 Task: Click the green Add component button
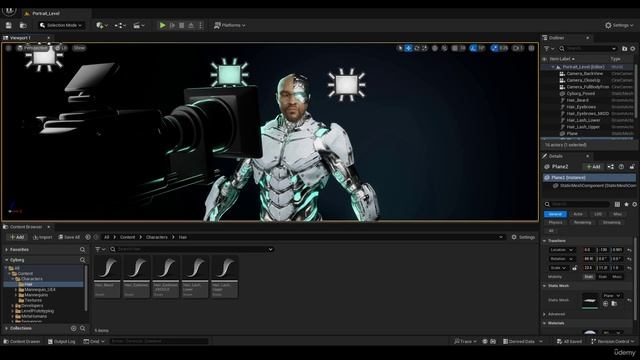pos(593,167)
